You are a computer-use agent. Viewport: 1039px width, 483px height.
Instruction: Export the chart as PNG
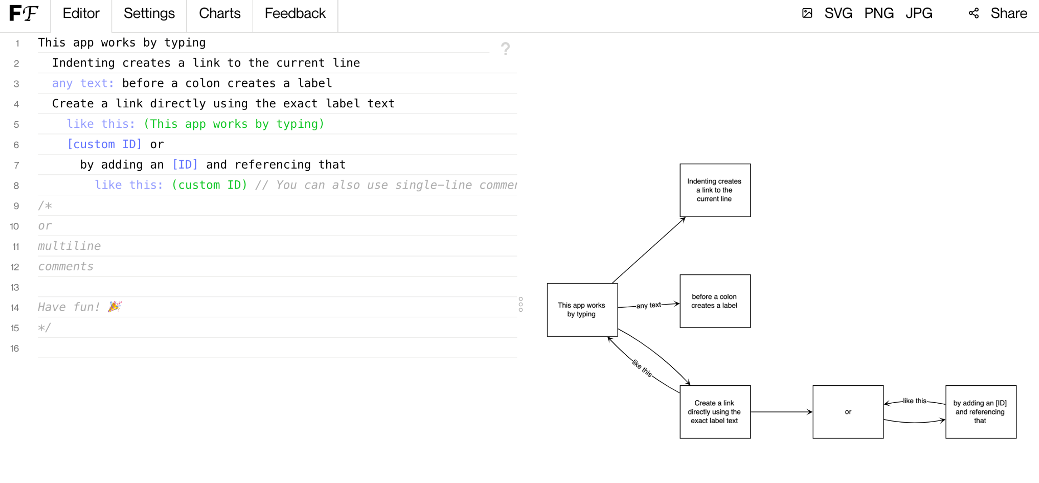879,14
